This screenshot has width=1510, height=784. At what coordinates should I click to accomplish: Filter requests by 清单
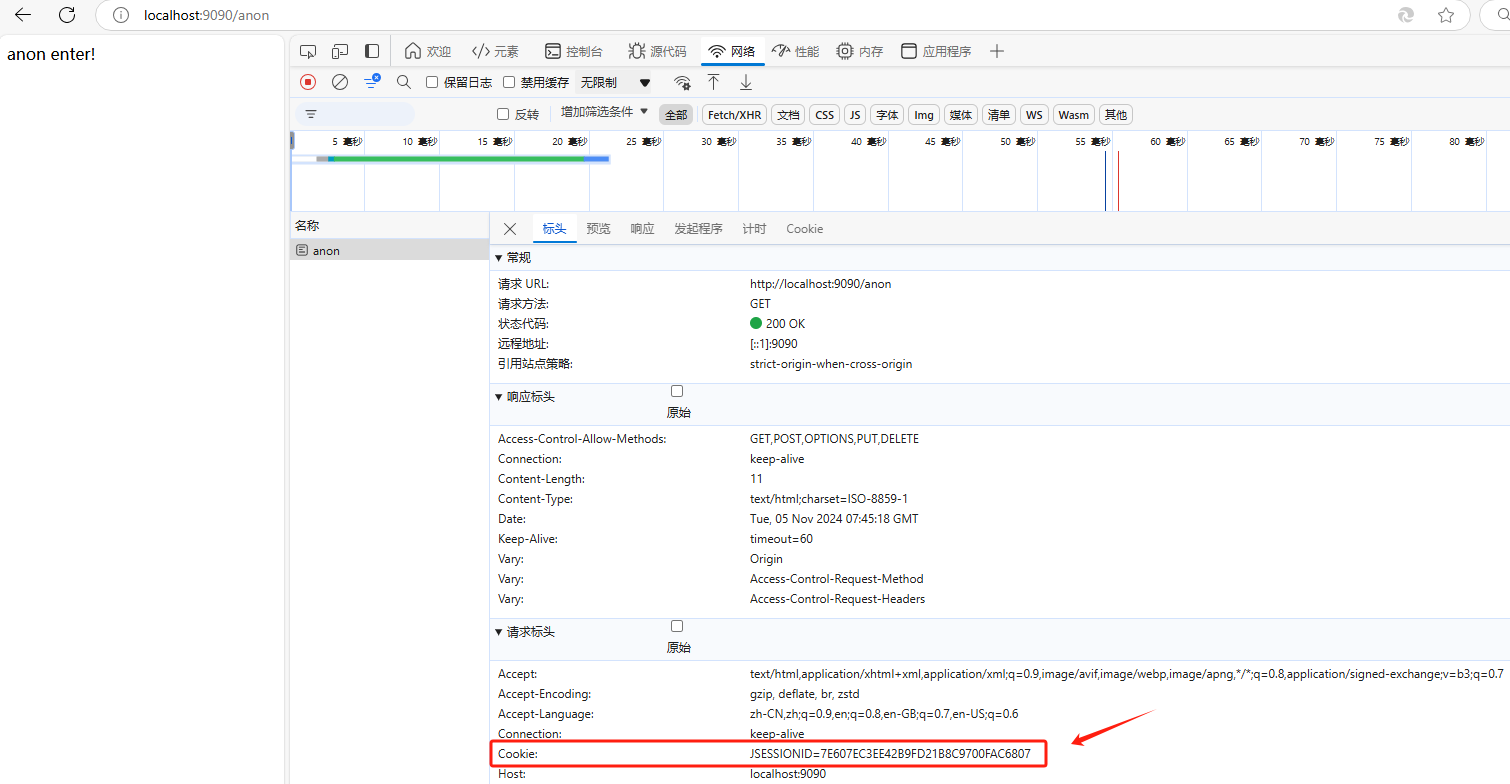tap(999, 115)
